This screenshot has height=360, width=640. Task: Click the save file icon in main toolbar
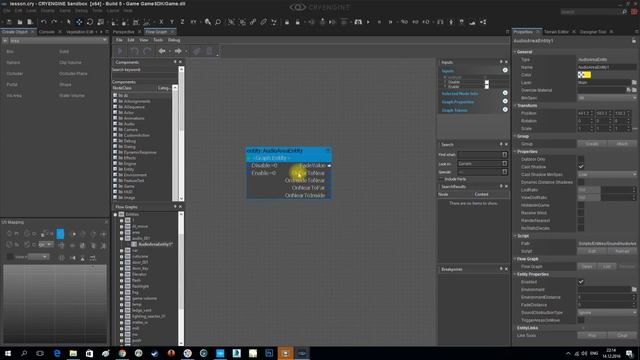click(30, 22)
